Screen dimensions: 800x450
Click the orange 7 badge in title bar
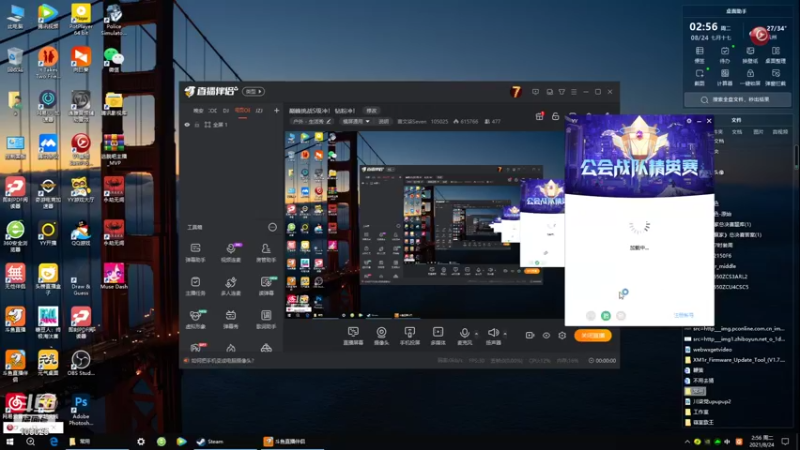click(x=516, y=92)
